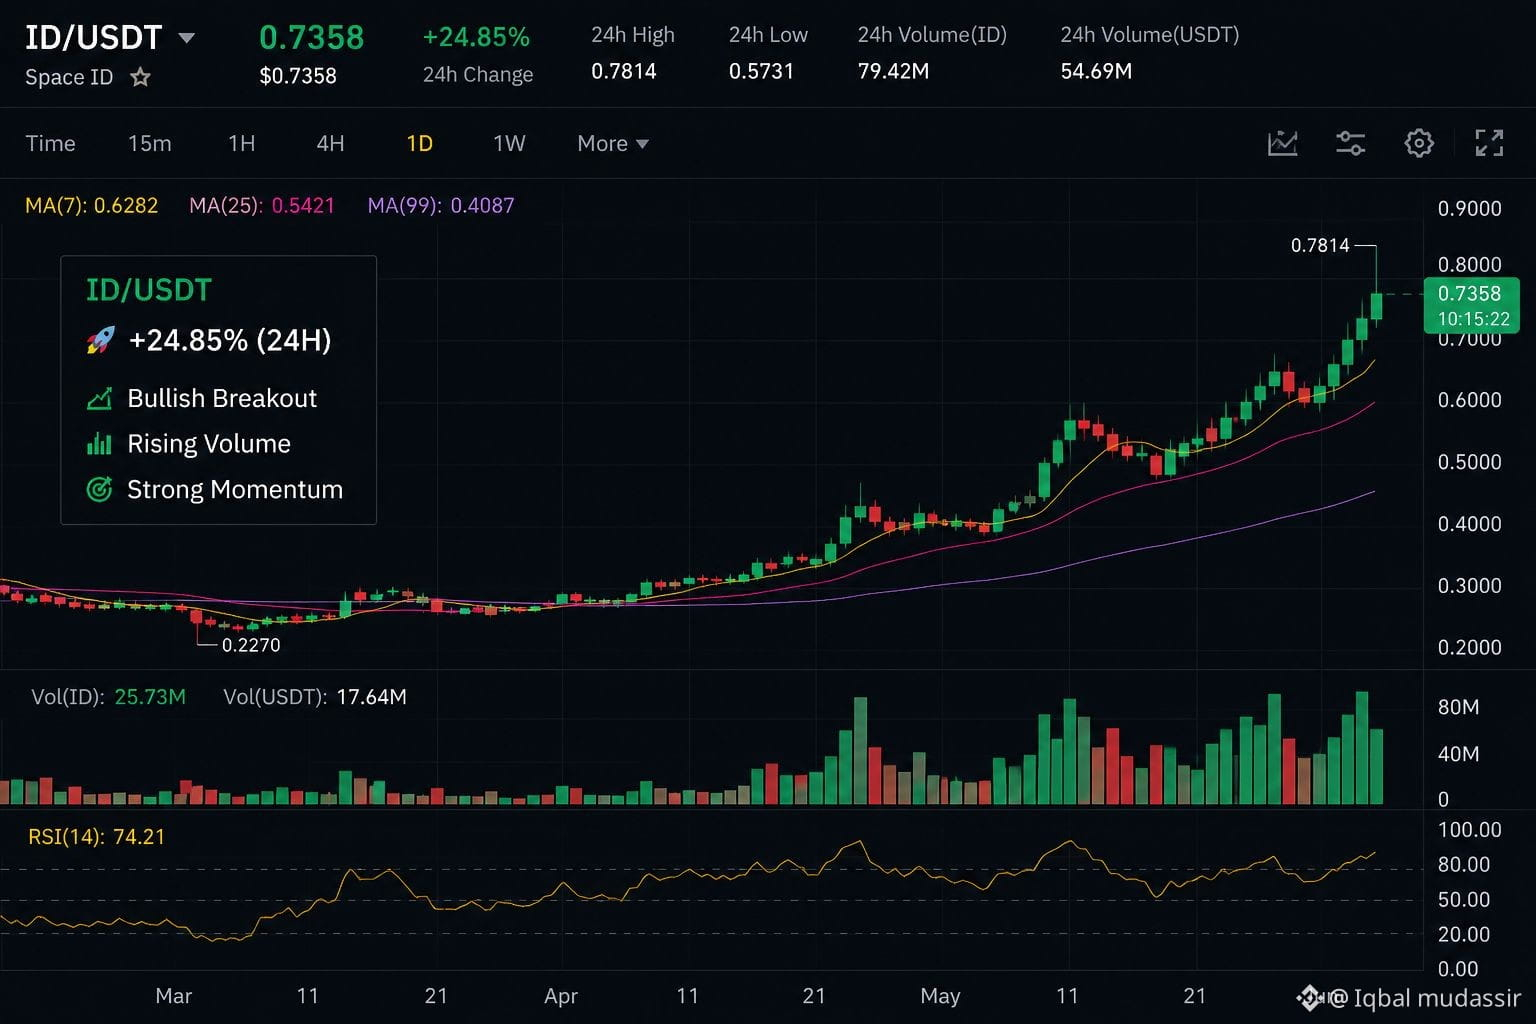Viewport: 1536px width, 1024px height.
Task: Click the ID/USDT pair title in header
Action: click(93, 38)
